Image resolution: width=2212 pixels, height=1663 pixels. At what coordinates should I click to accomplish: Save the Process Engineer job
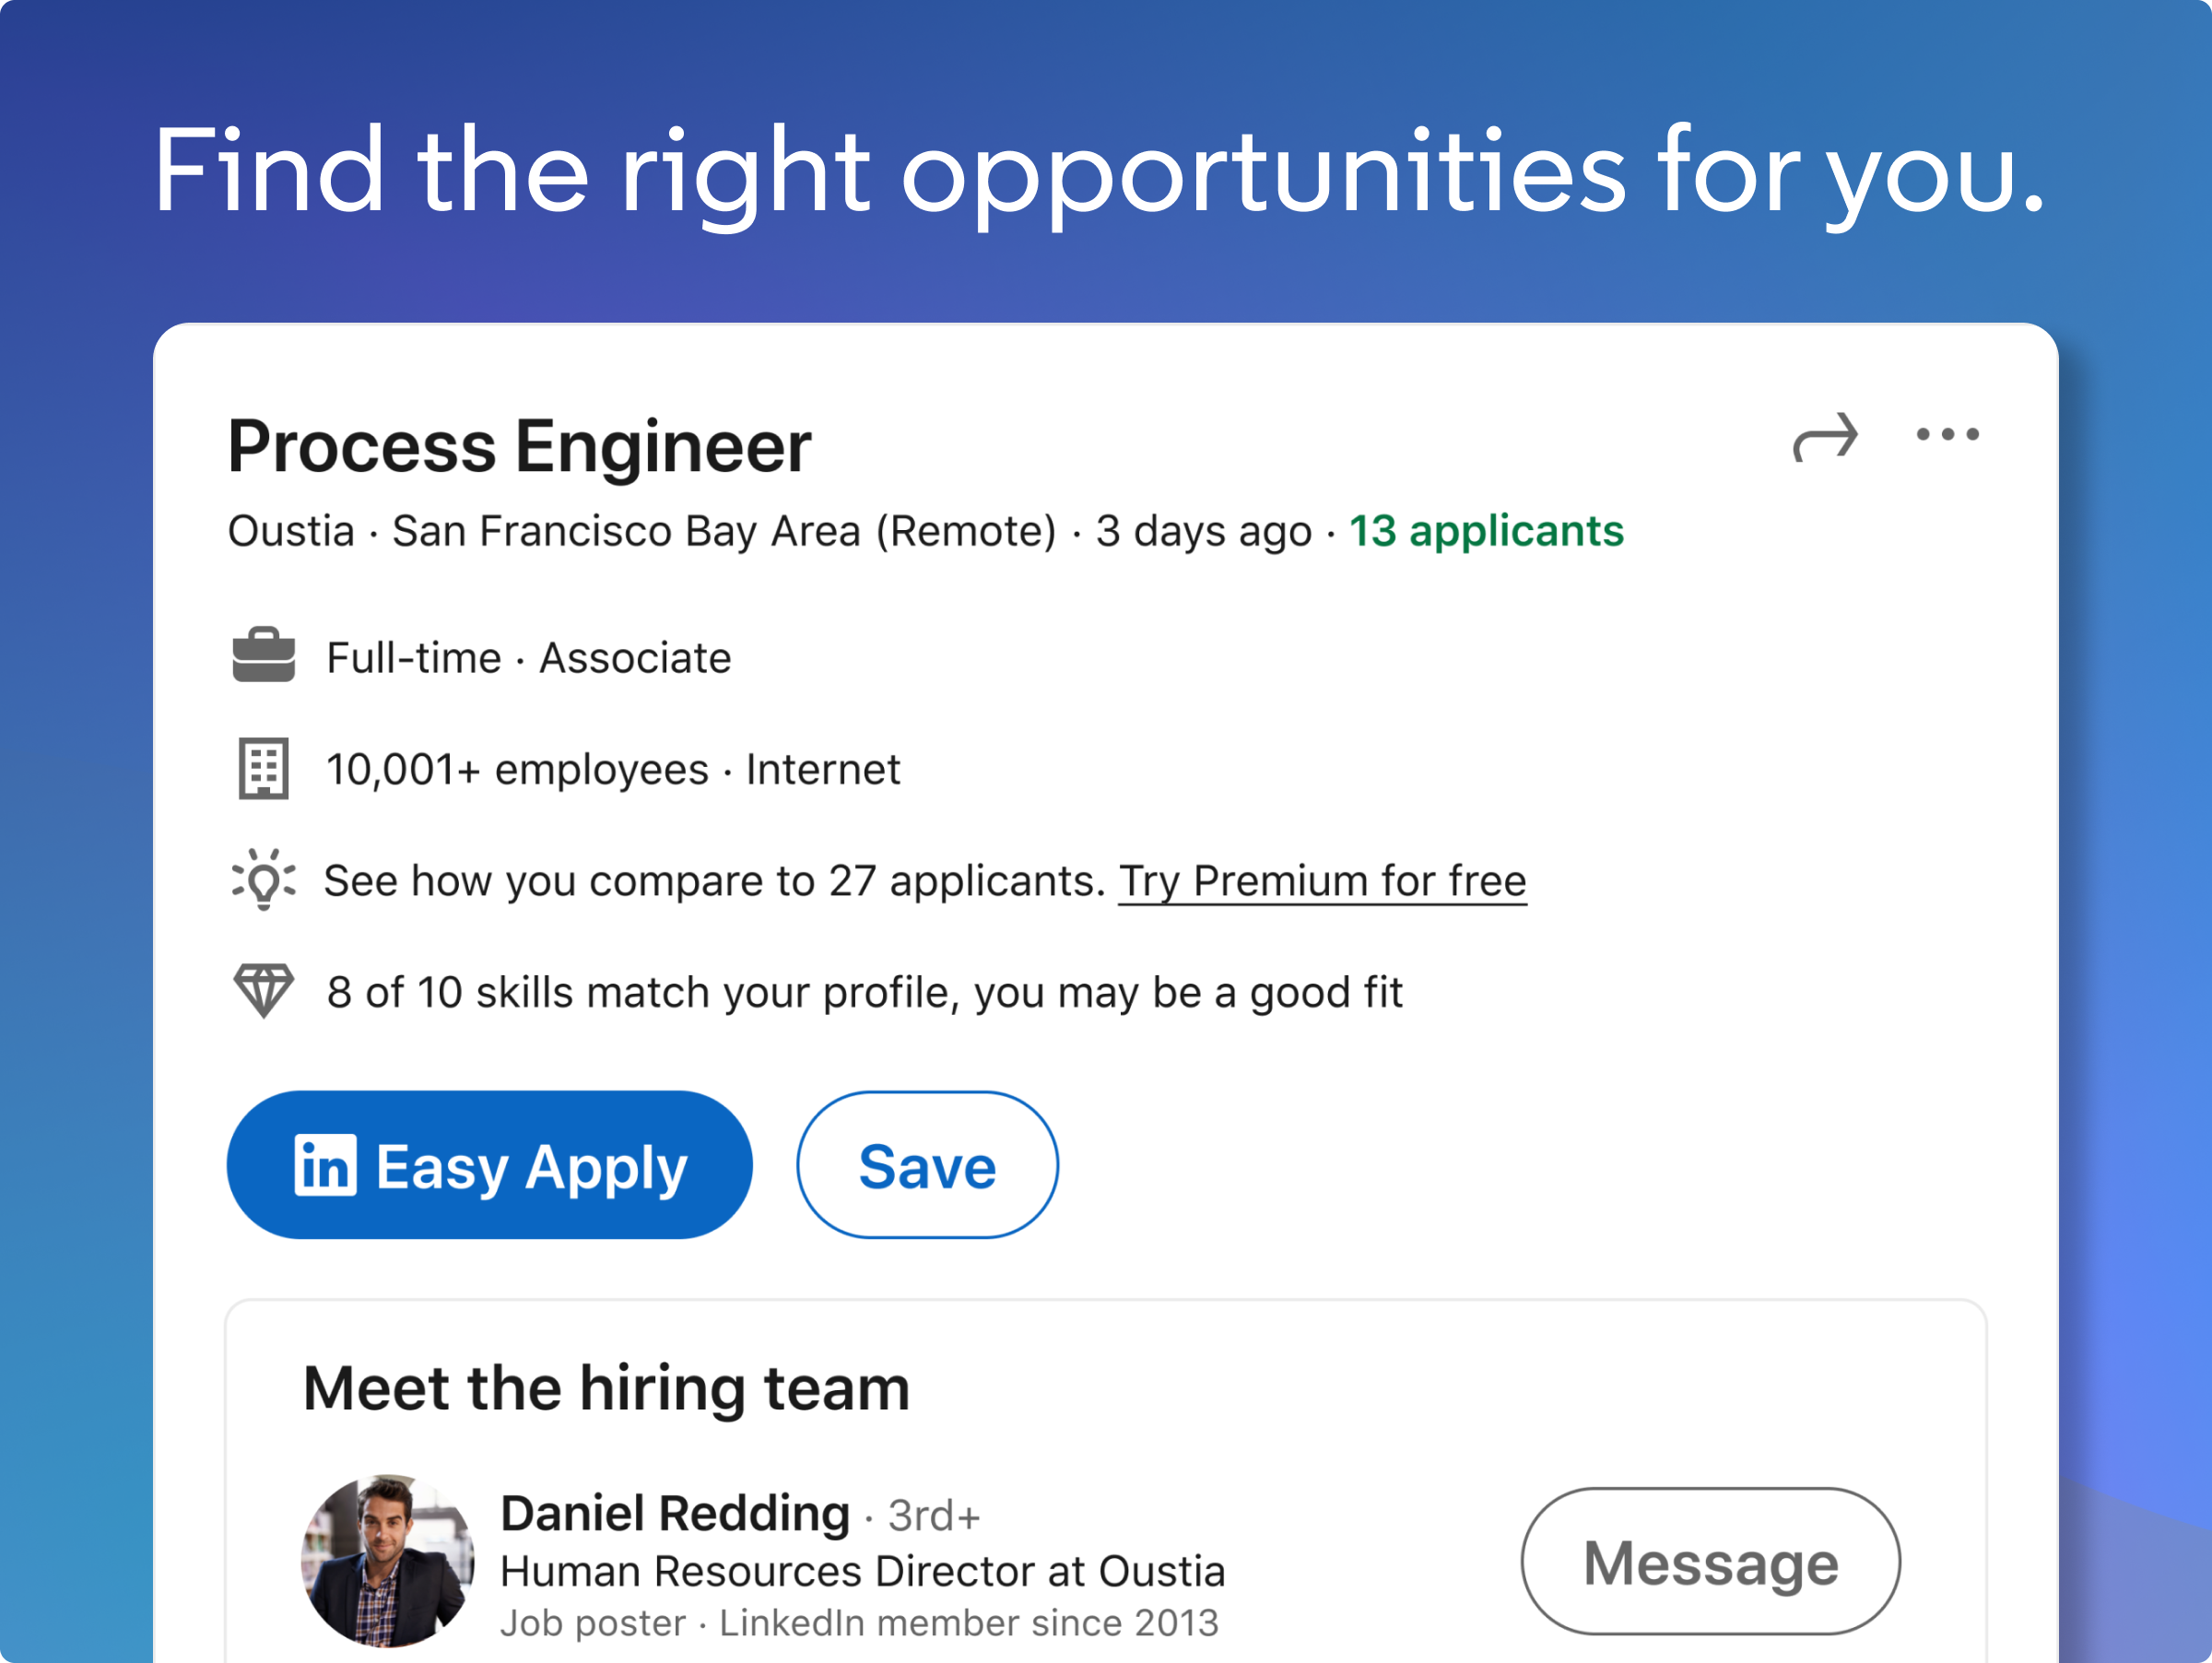(926, 1165)
